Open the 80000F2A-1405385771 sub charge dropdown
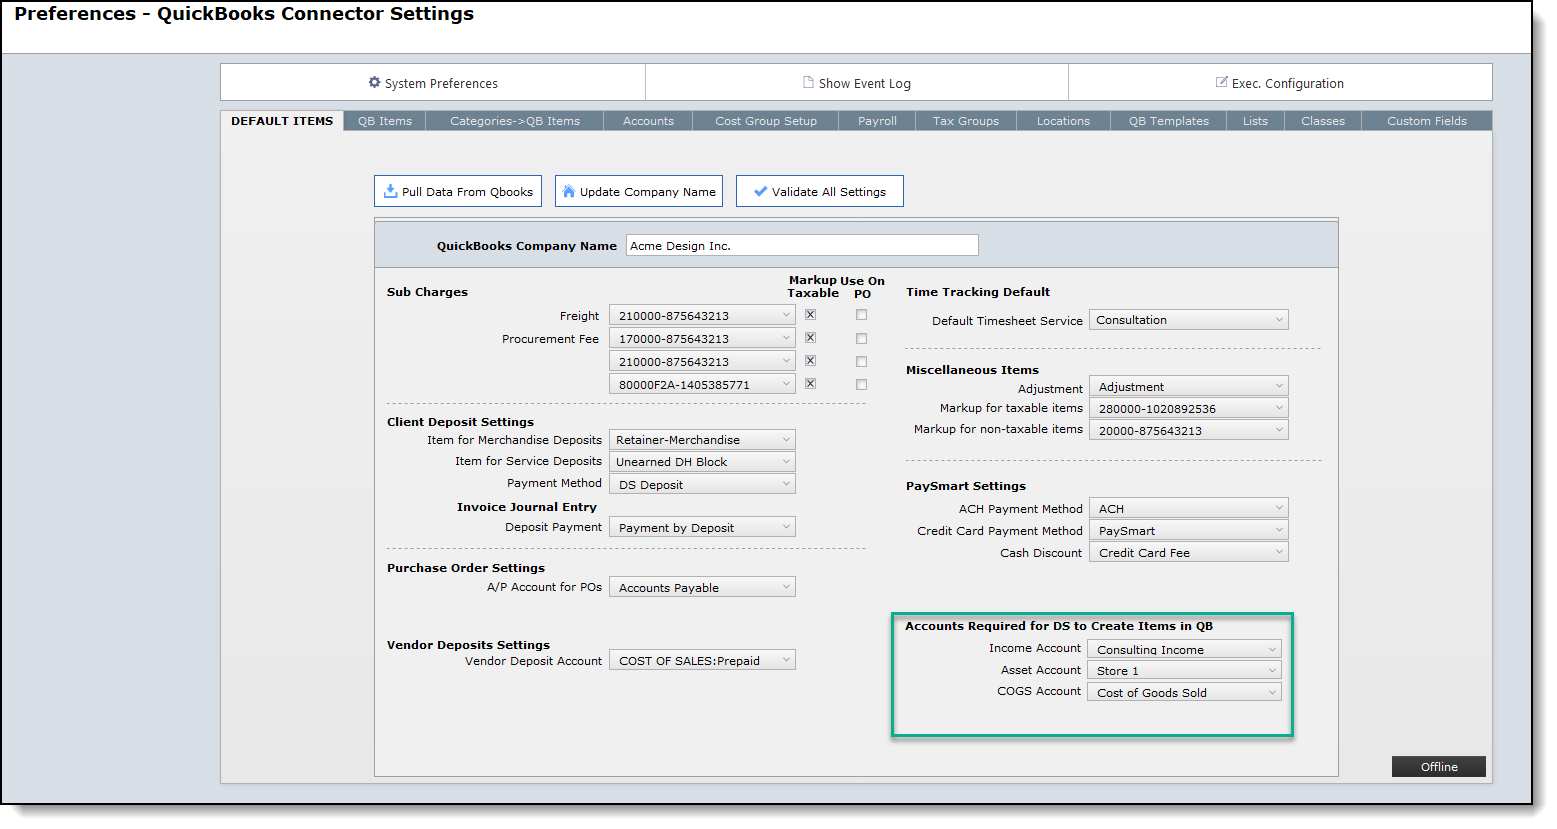The width and height of the screenshot is (1557, 829). 702,384
